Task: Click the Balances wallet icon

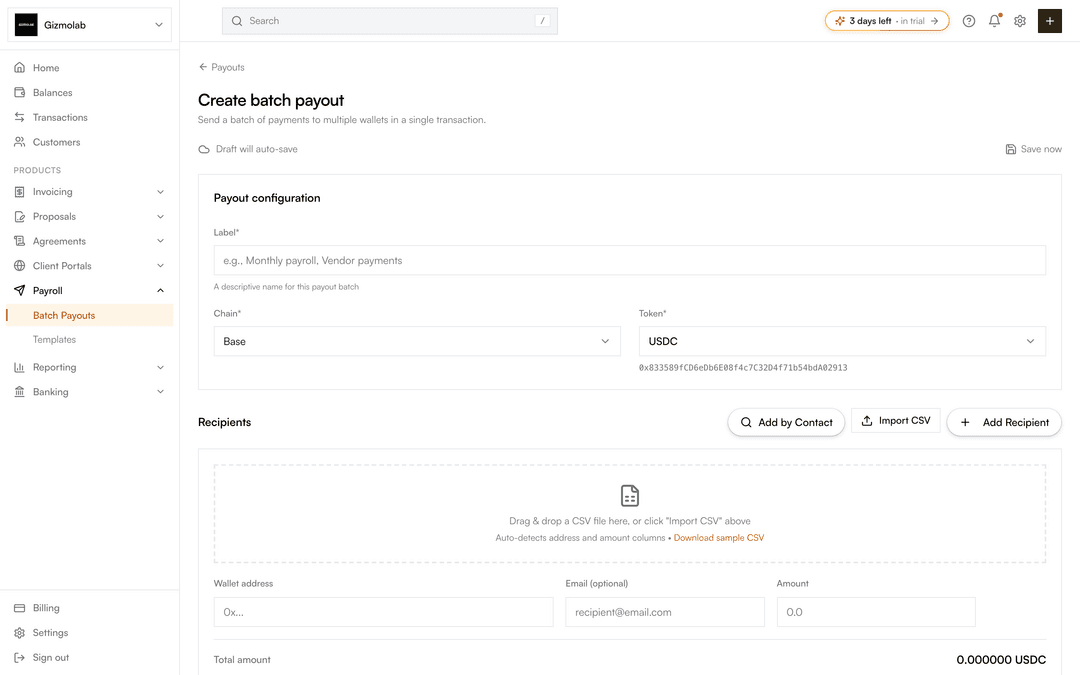Action: pyautogui.click(x=19, y=92)
